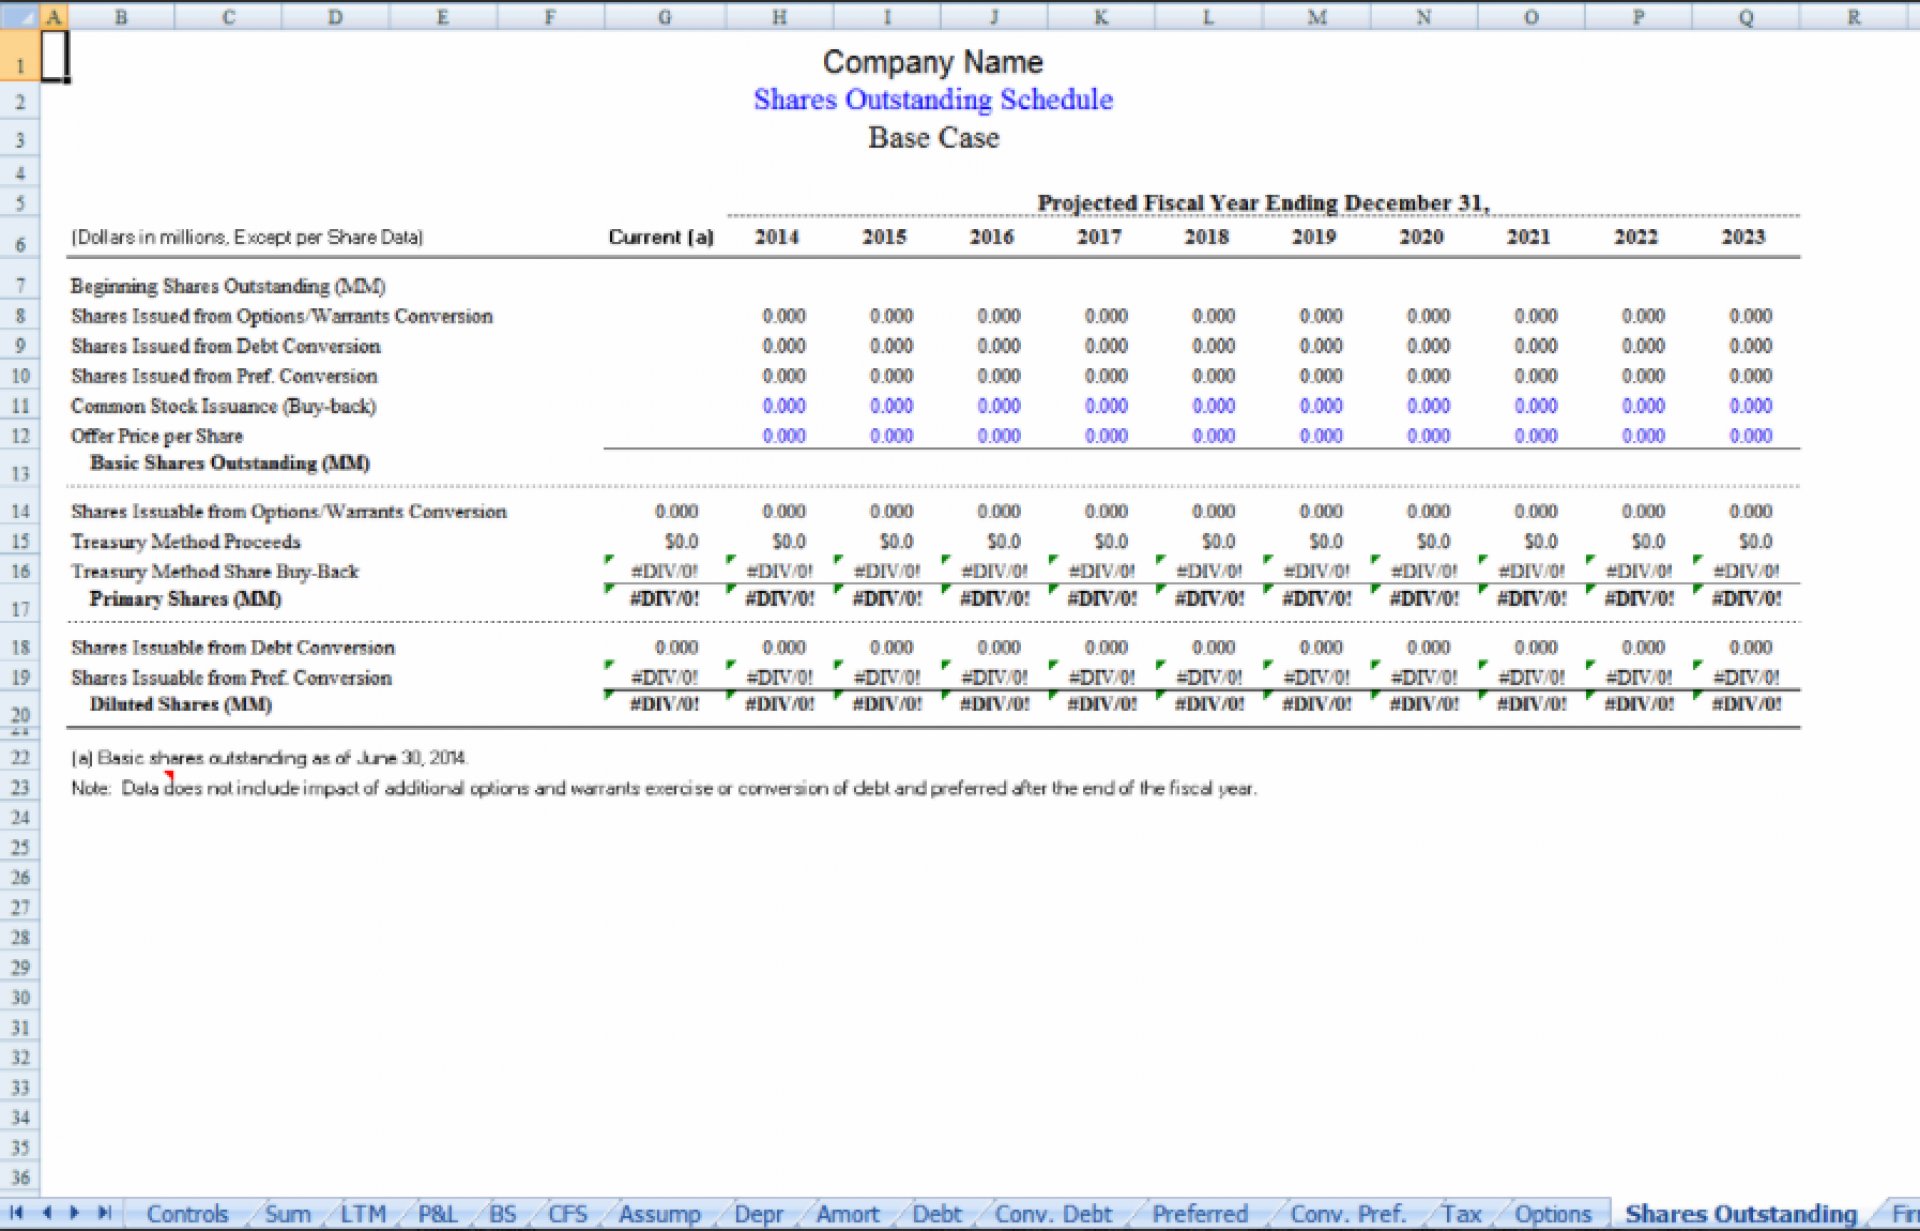Click the 2023 year heading
1920x1231 pixels.
pos(1743,237)
